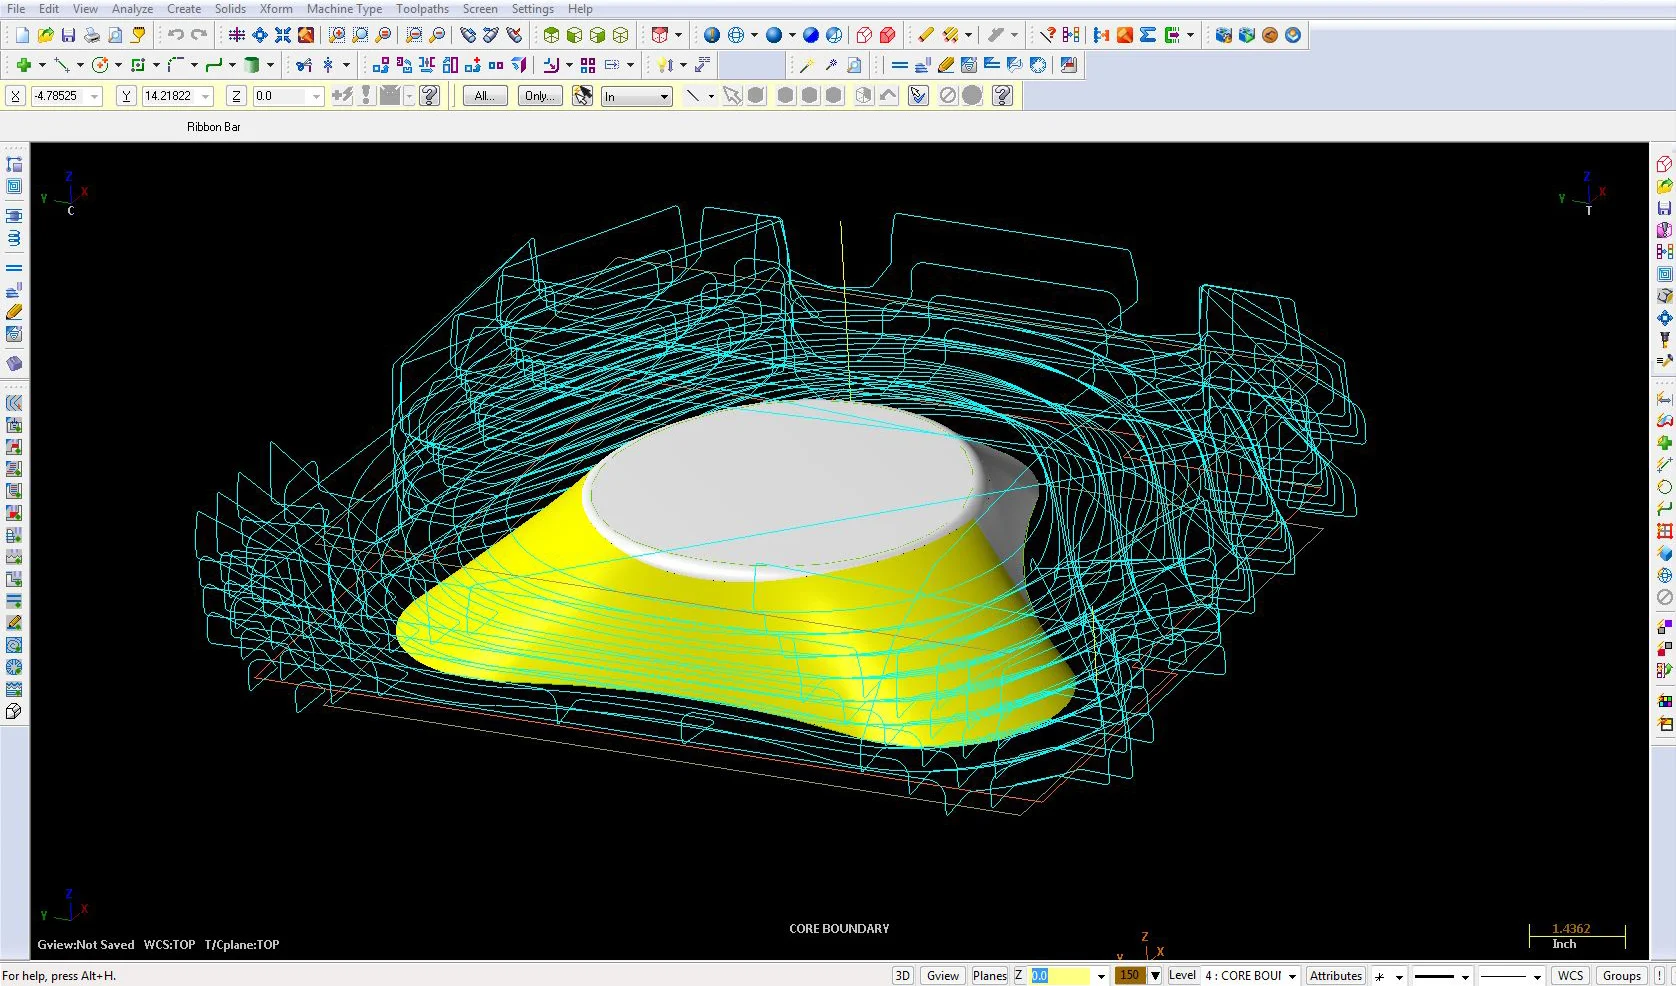Open the File menu

pyautogui.click(x=16, y=9)
